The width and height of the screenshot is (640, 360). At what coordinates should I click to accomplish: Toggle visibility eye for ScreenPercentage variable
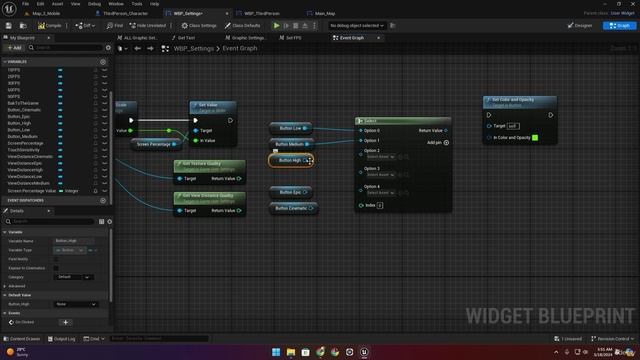(104, 143)
